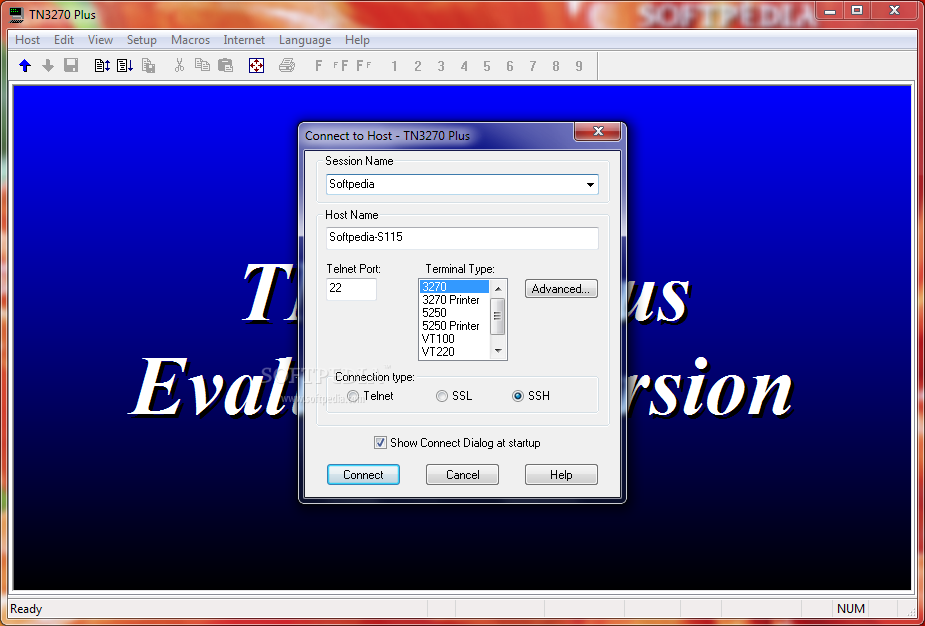
Task: Open the Language menu
Action: pyautogui.click(x=305, y=40)
